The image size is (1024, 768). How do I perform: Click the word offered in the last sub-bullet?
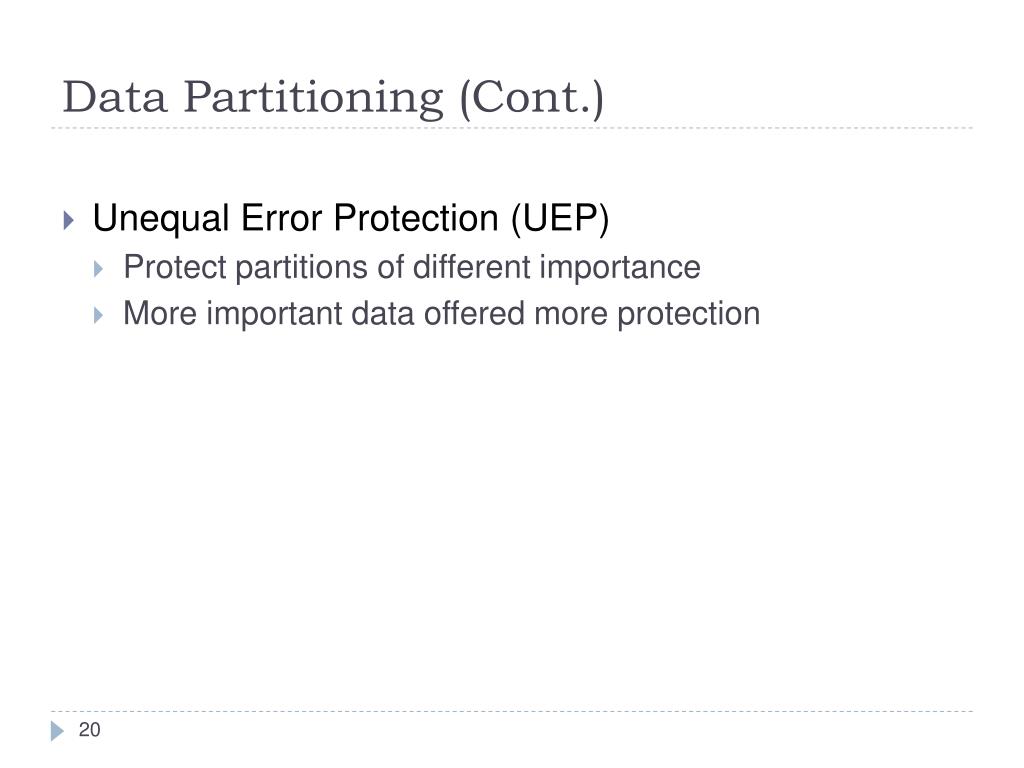click(x=474, y=313)
